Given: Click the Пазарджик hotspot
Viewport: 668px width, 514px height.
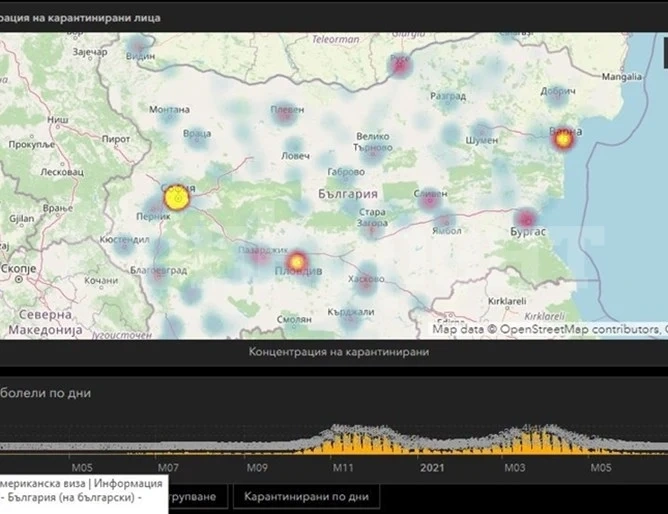Looking at the screenshot, I should coord(261,256).
